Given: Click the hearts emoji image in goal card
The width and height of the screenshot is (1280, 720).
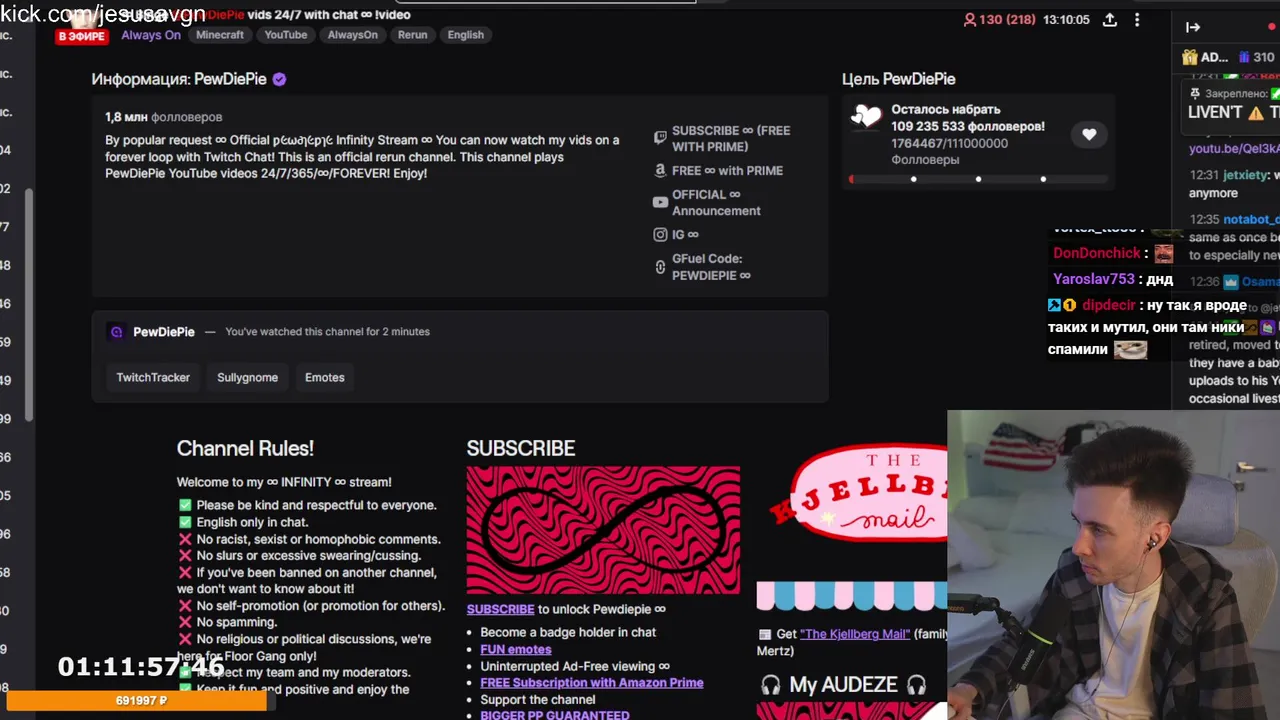Looking at the screenshot, I should point(866,117).
